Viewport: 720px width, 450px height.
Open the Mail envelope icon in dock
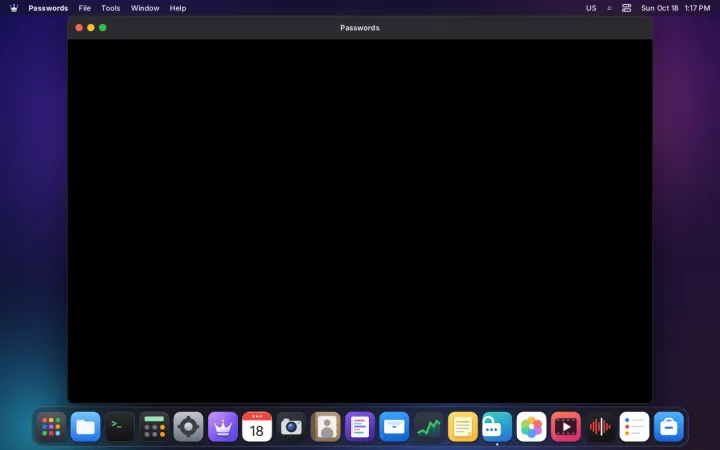(x=394, y=427)
